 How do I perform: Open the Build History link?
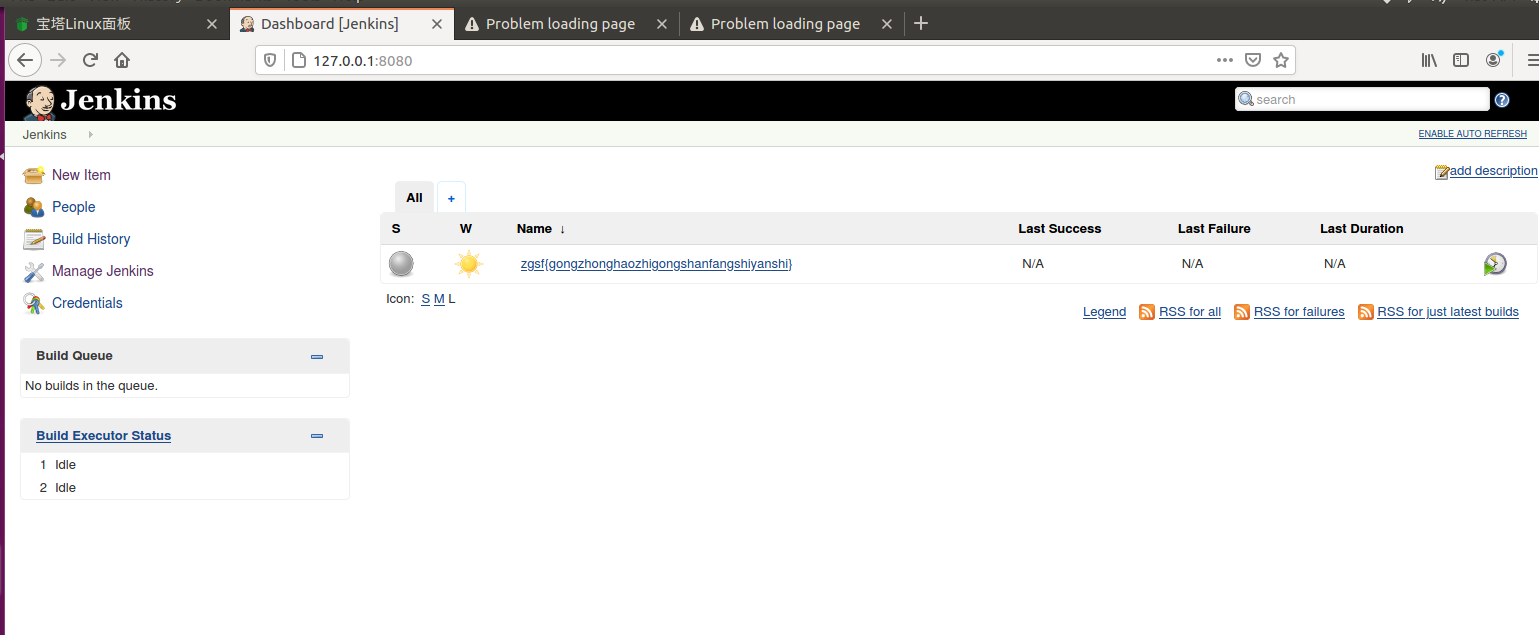pyautogui.click(x=91, y=239)
